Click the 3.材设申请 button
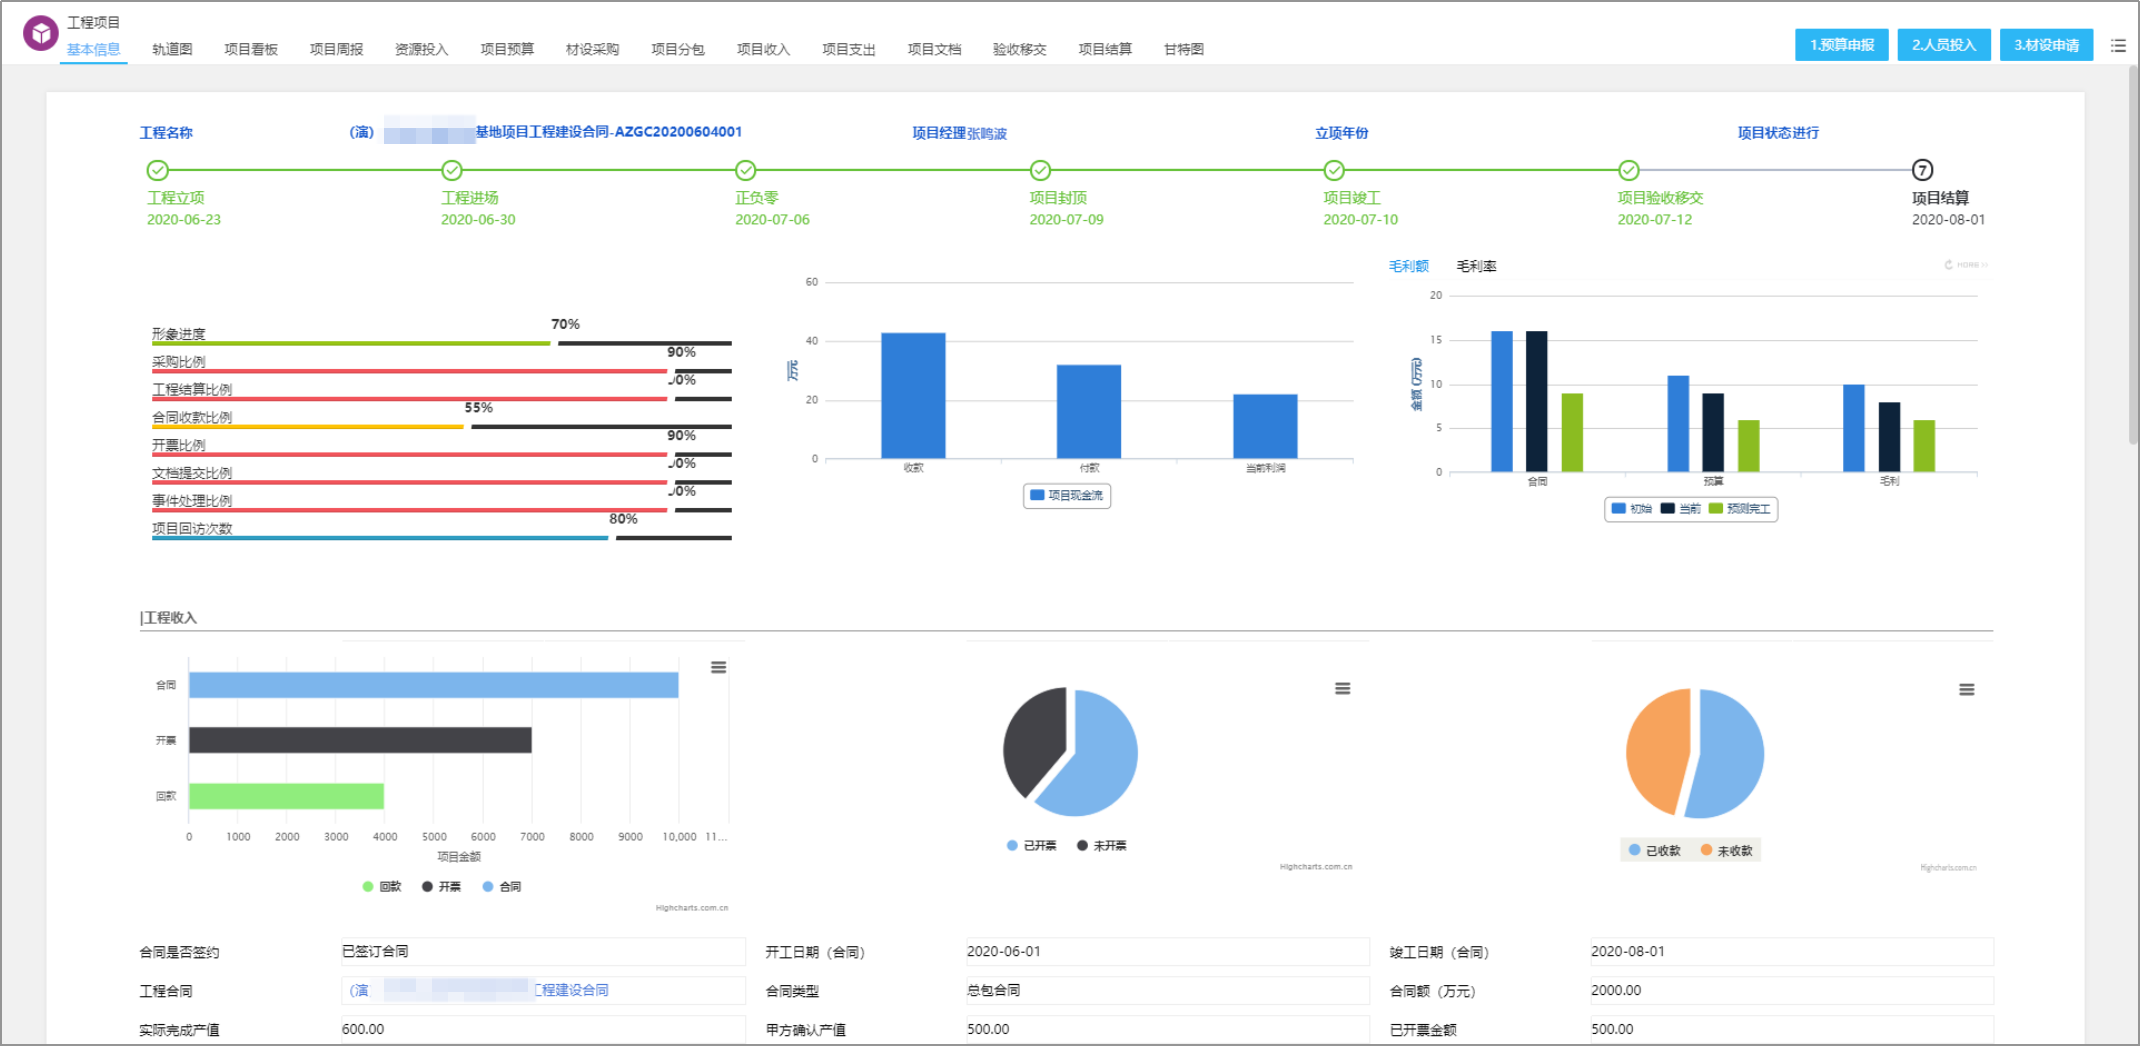 tap(2046, 45)
